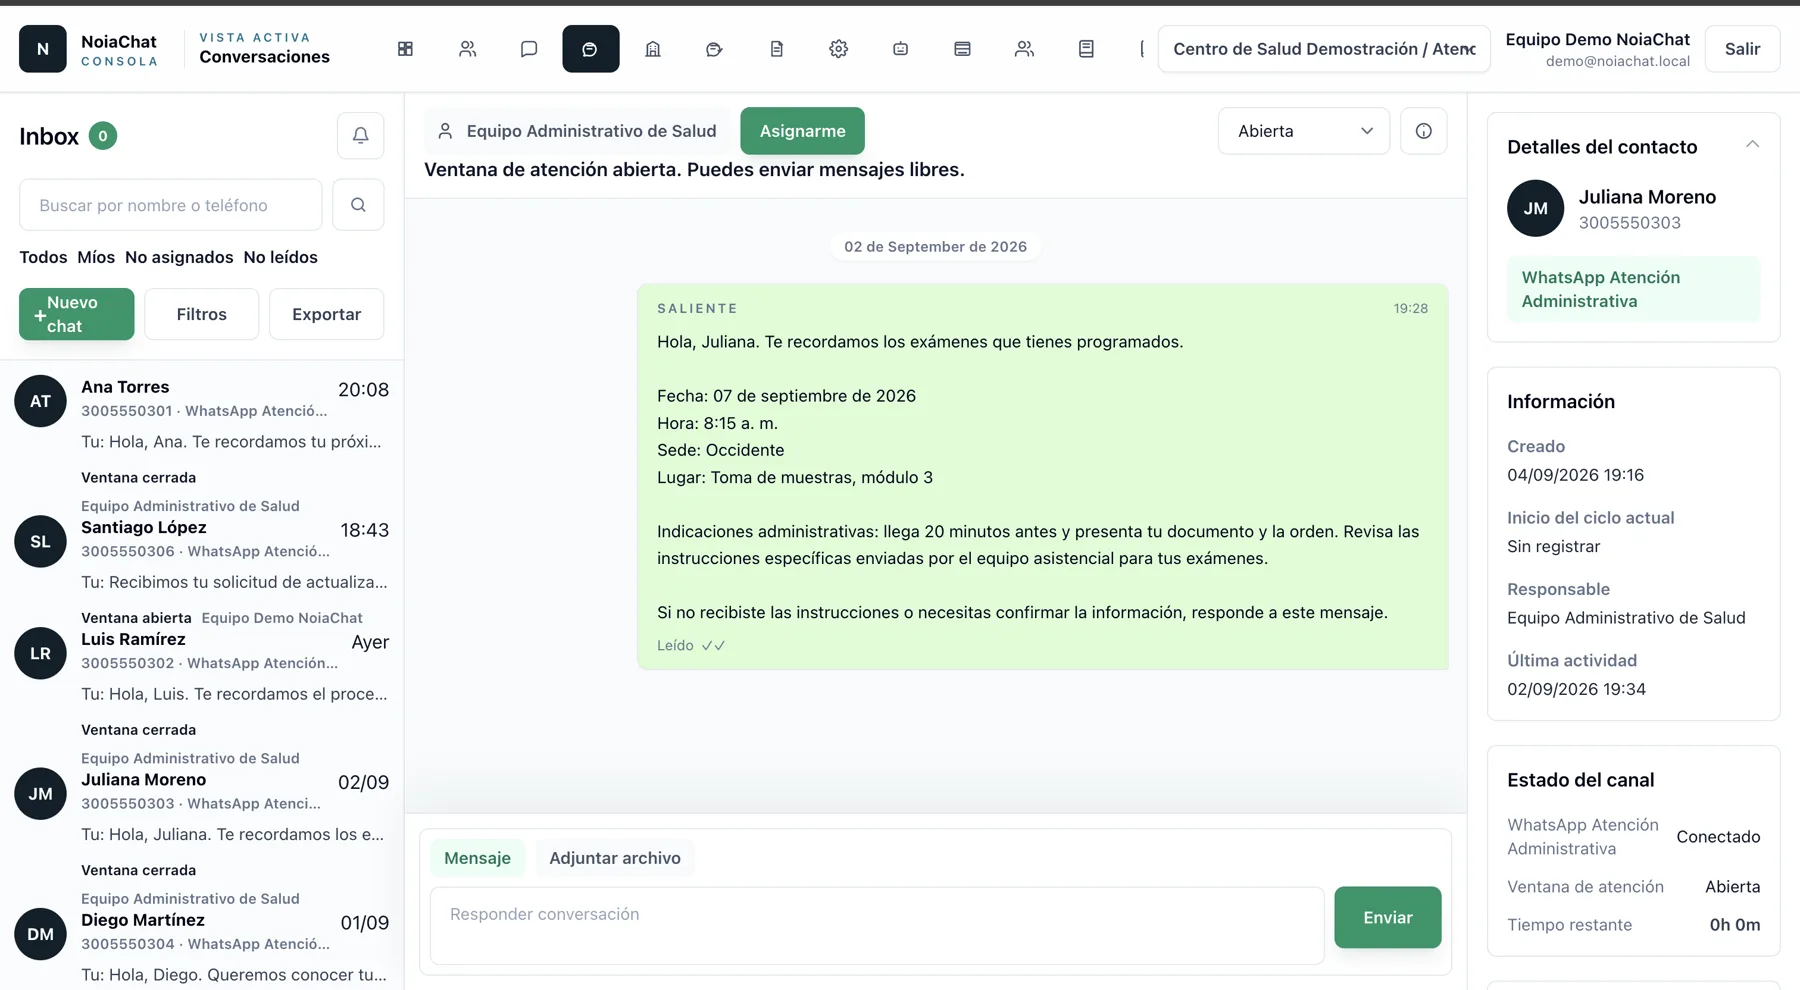The height and width of the screenshot is (990, 1800).
Task: Click the Enviar button
Action: [1387, 917]
